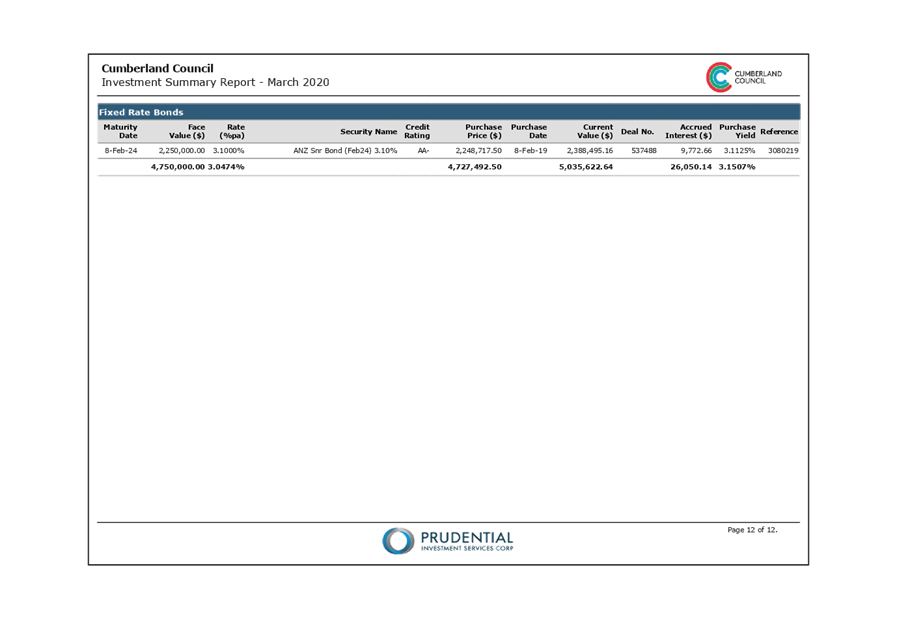Click the Purchase Price ($) column header
Image resolution: width=897 pixels, height=619 pixels.
483,131
